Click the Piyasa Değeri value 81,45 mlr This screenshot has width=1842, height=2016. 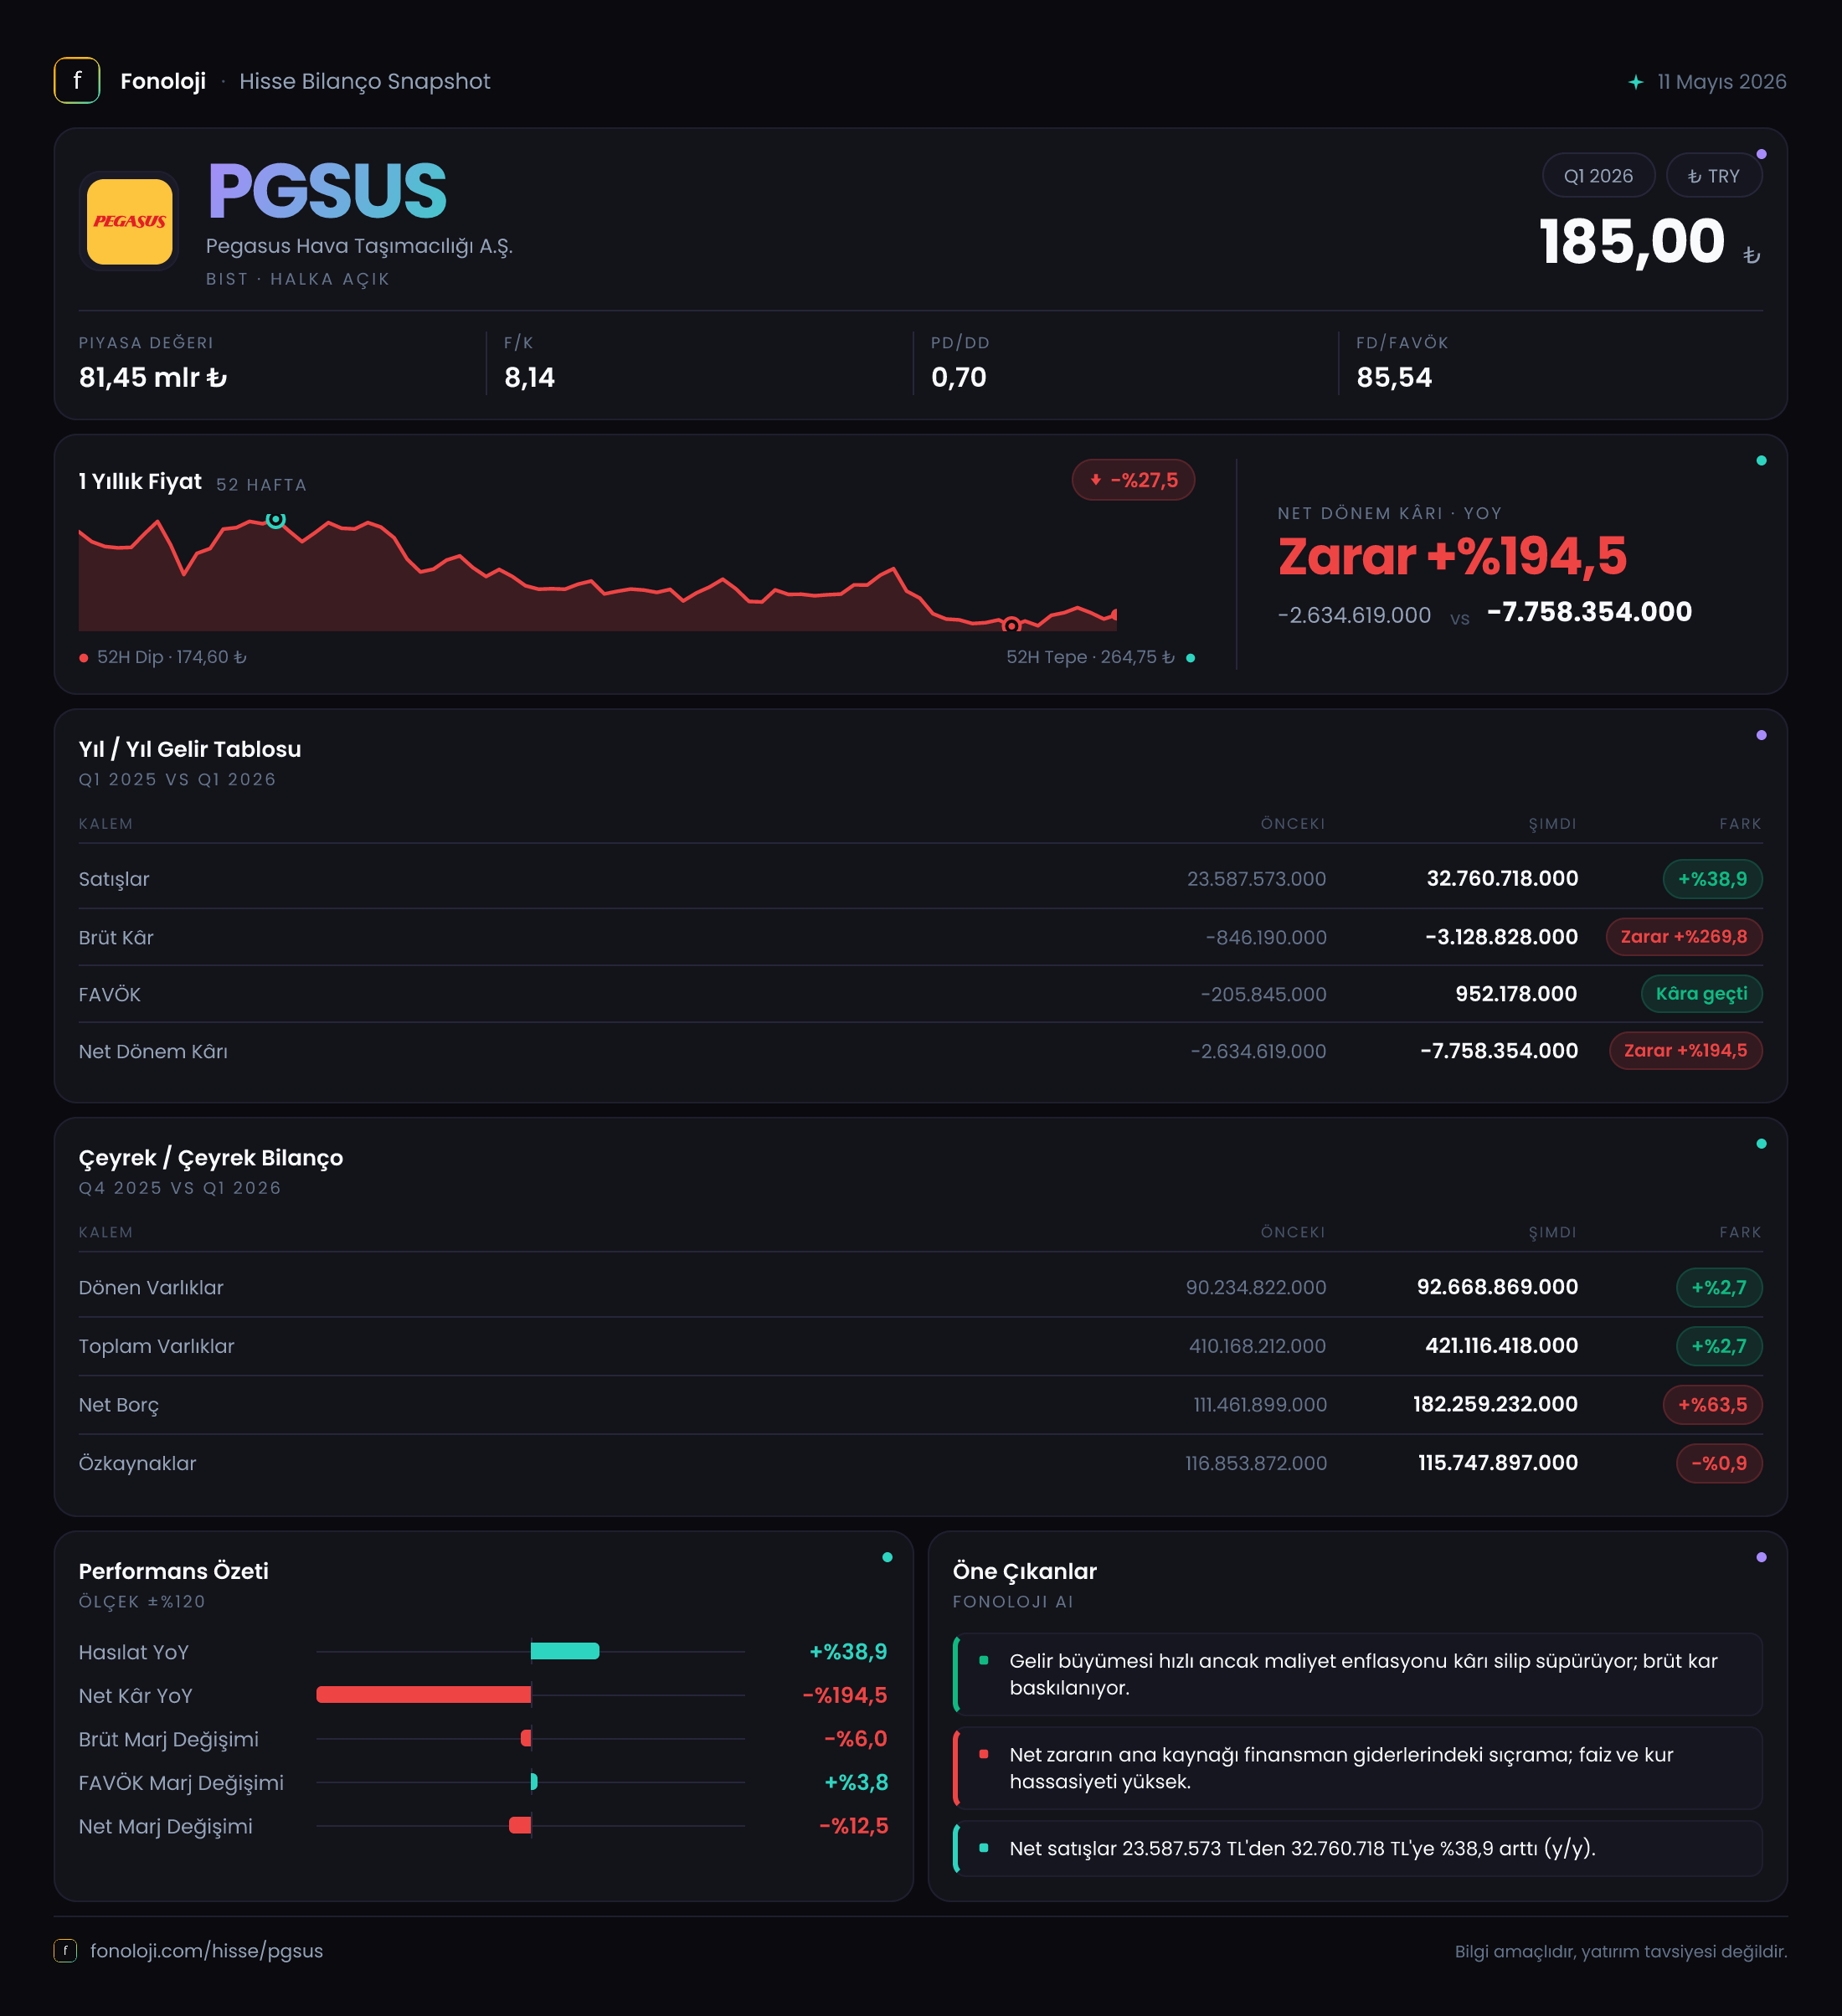[153, 378]
